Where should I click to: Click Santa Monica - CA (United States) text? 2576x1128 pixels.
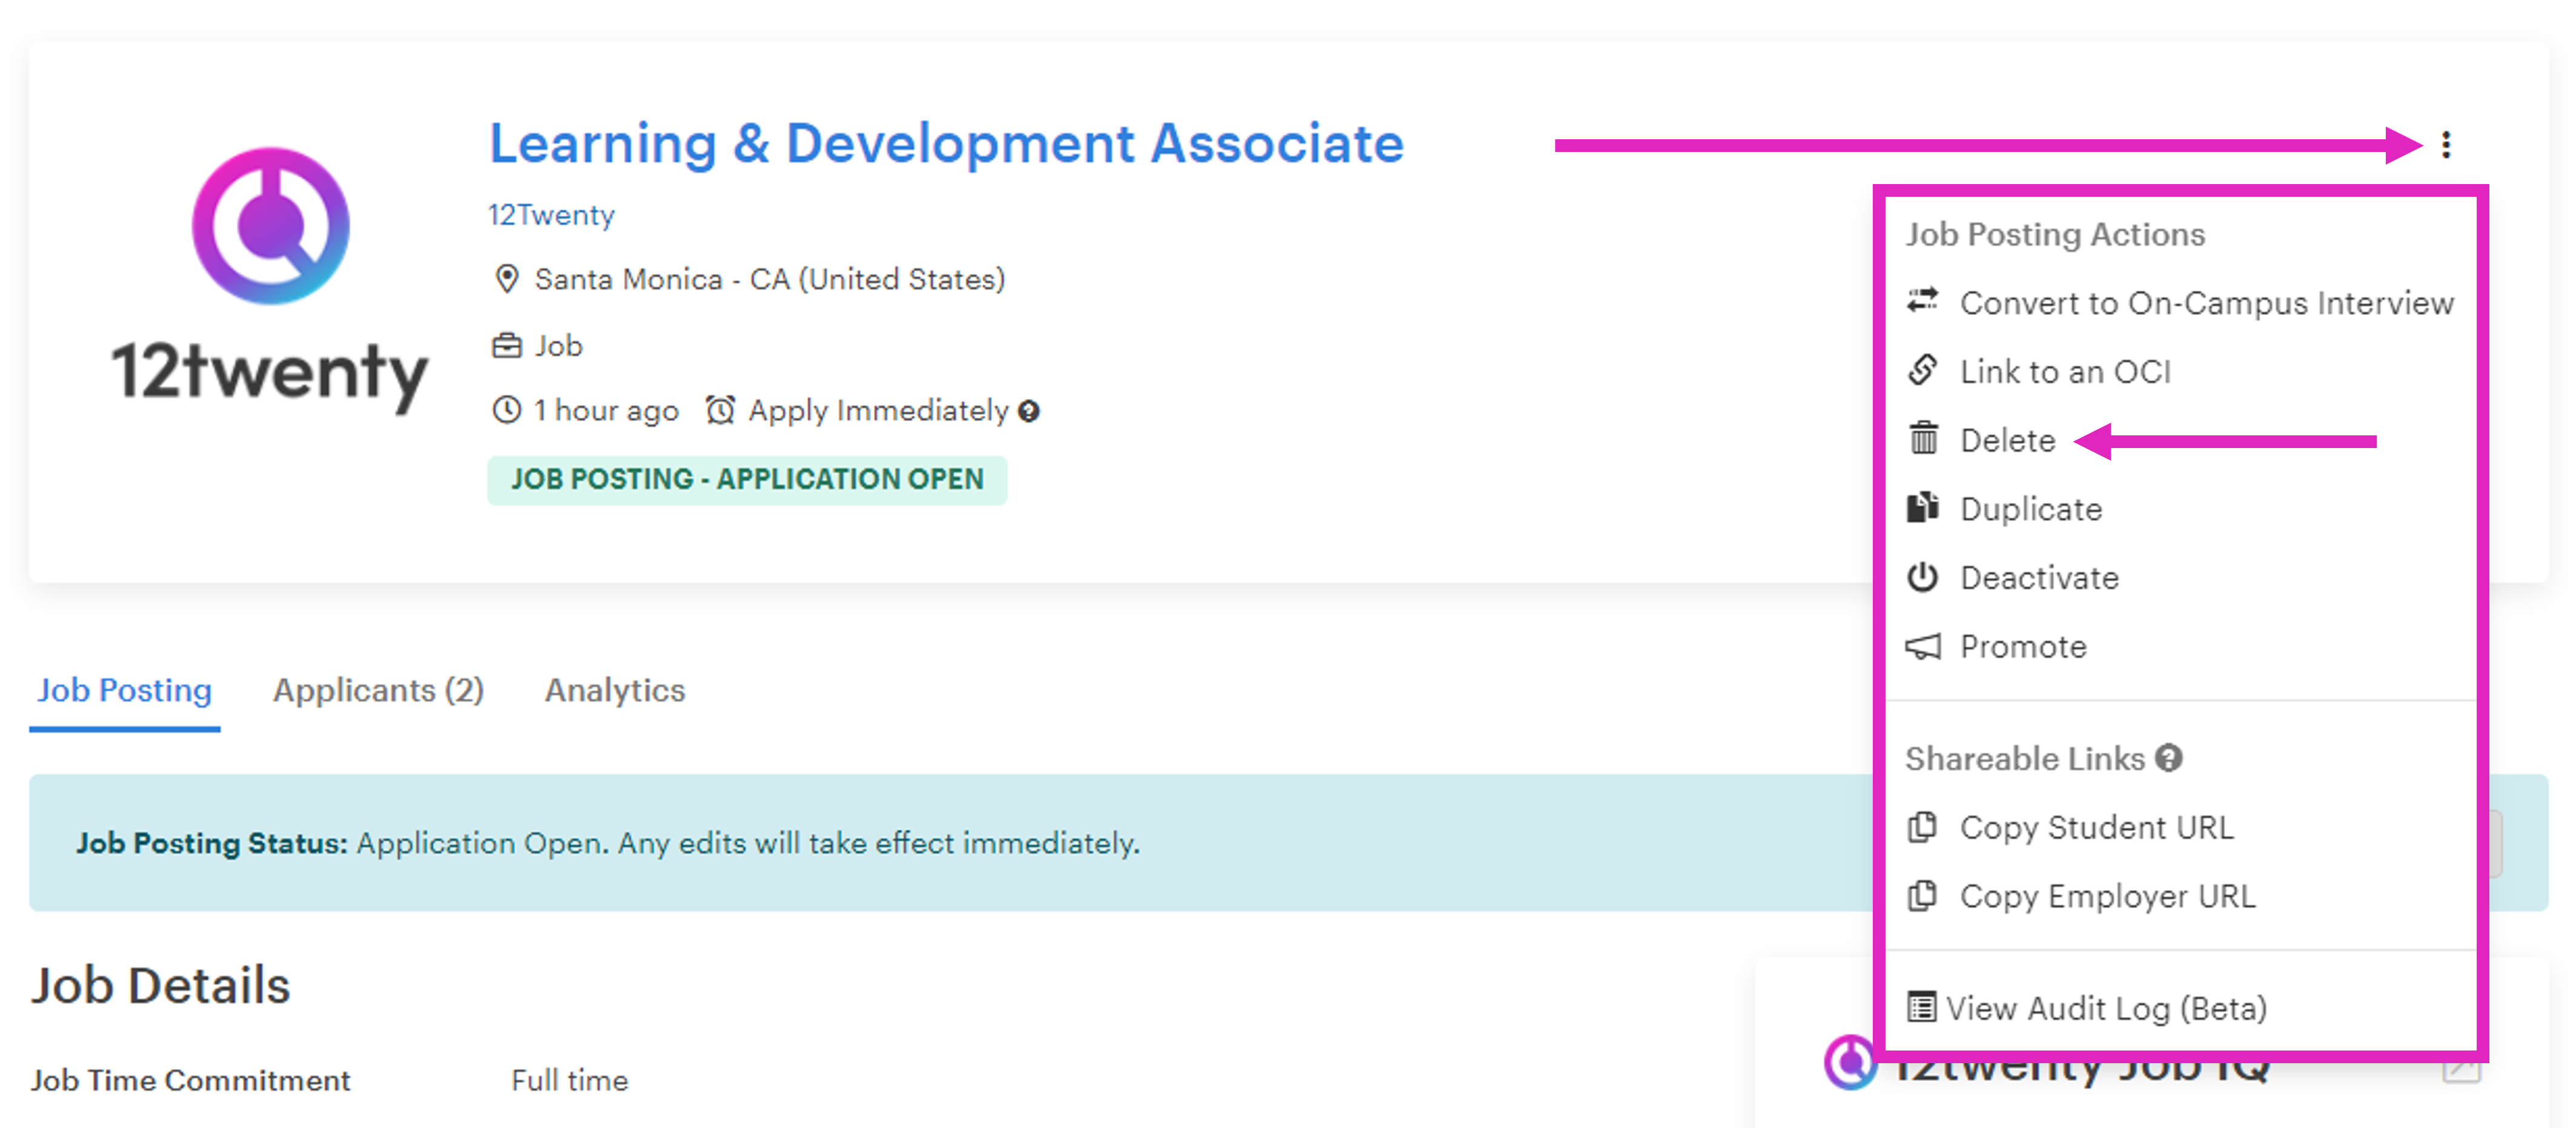[769, 279]
